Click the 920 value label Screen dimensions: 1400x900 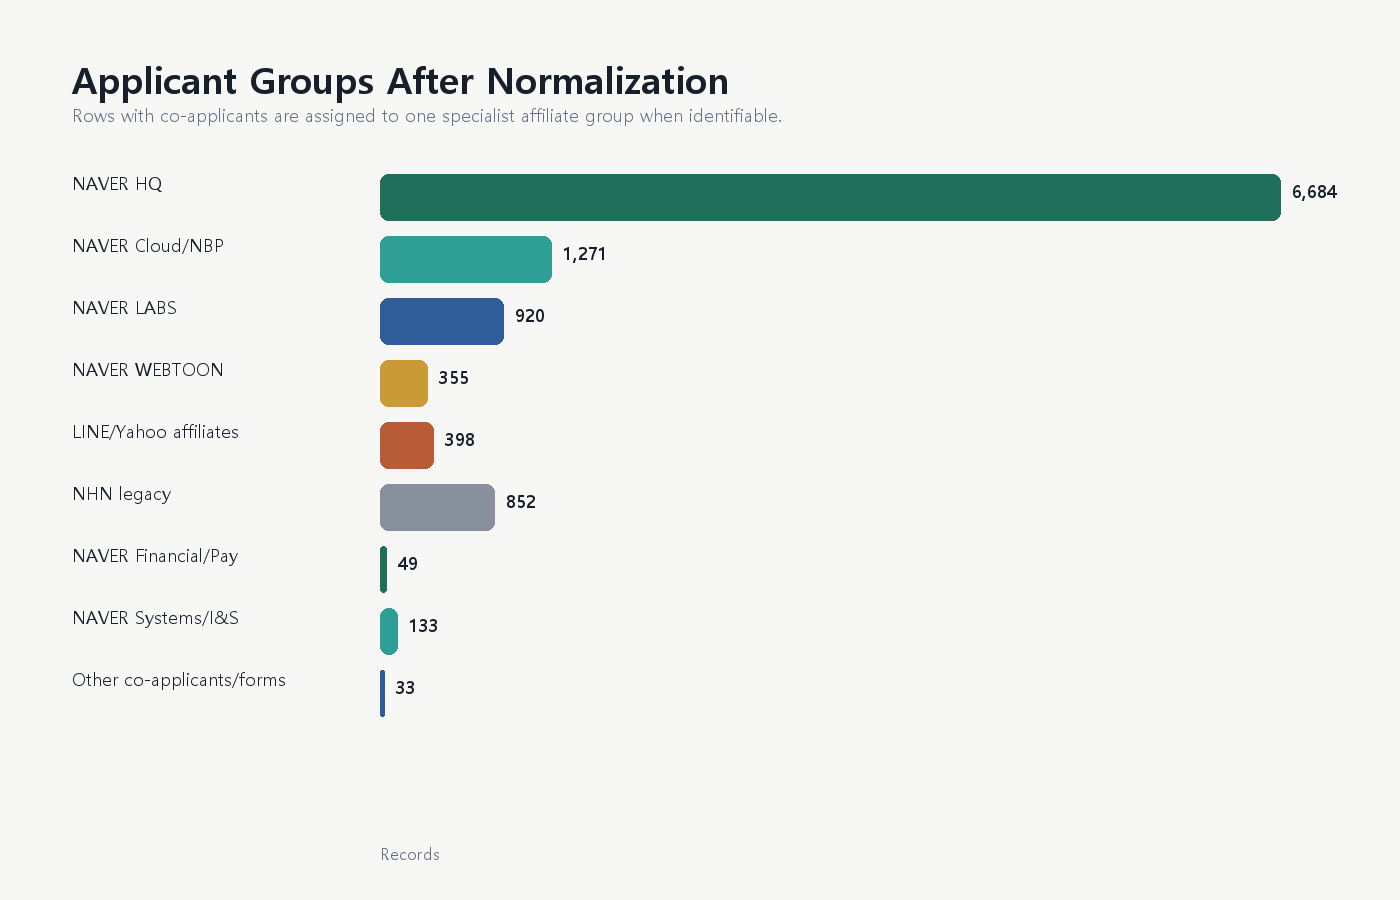pyautogui.click(x=529, y=316)
